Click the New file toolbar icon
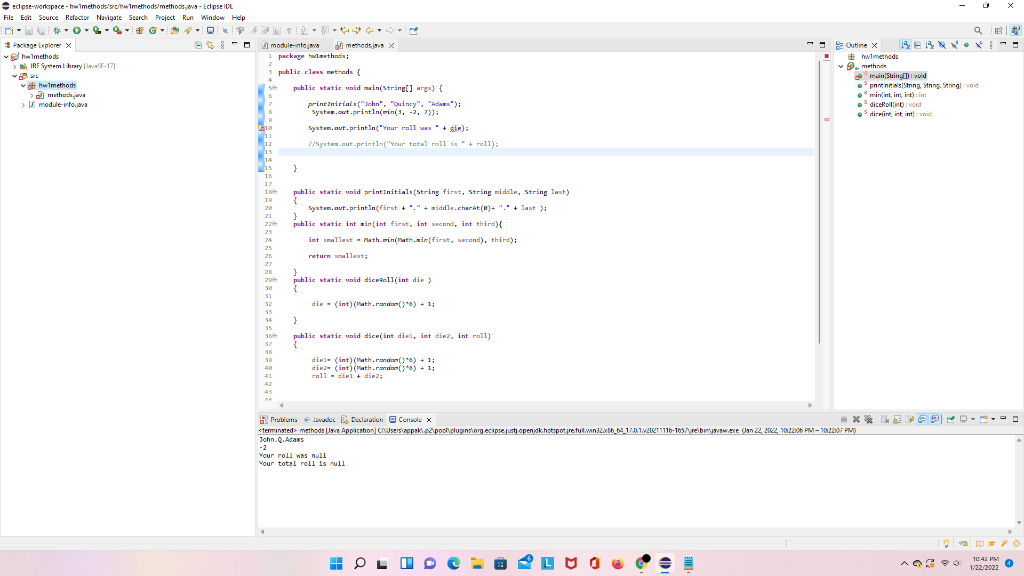 click(8, 30)
